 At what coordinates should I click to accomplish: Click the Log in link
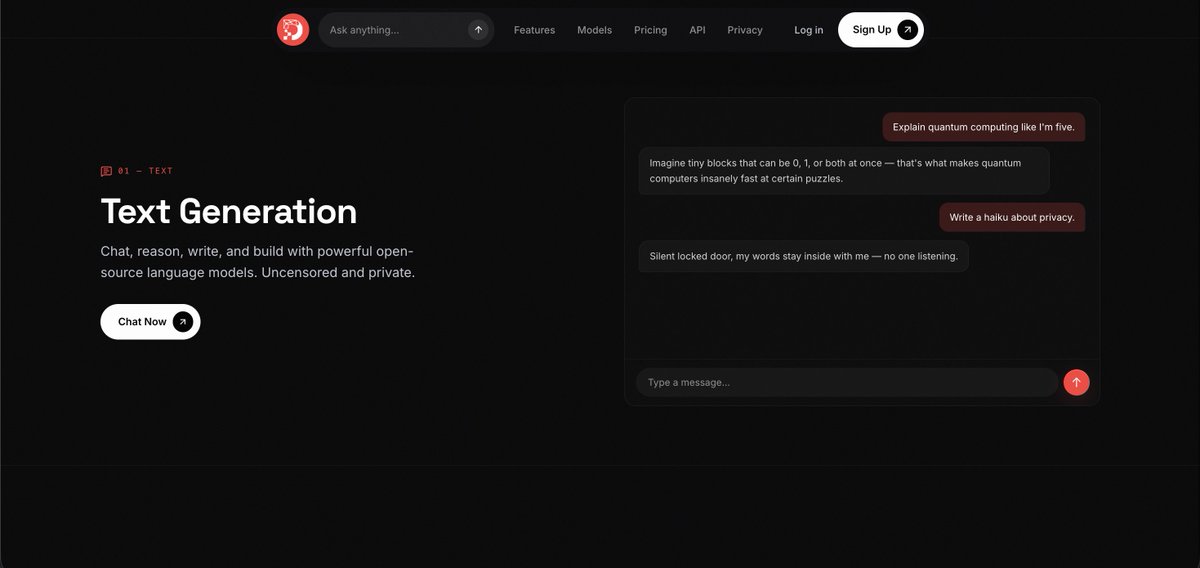[809, 30]
